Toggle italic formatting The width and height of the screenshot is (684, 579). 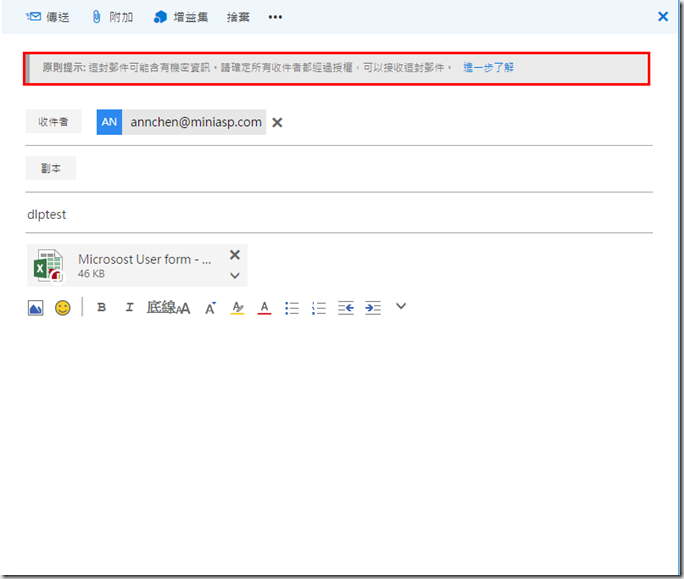click(x=129, y=308)
